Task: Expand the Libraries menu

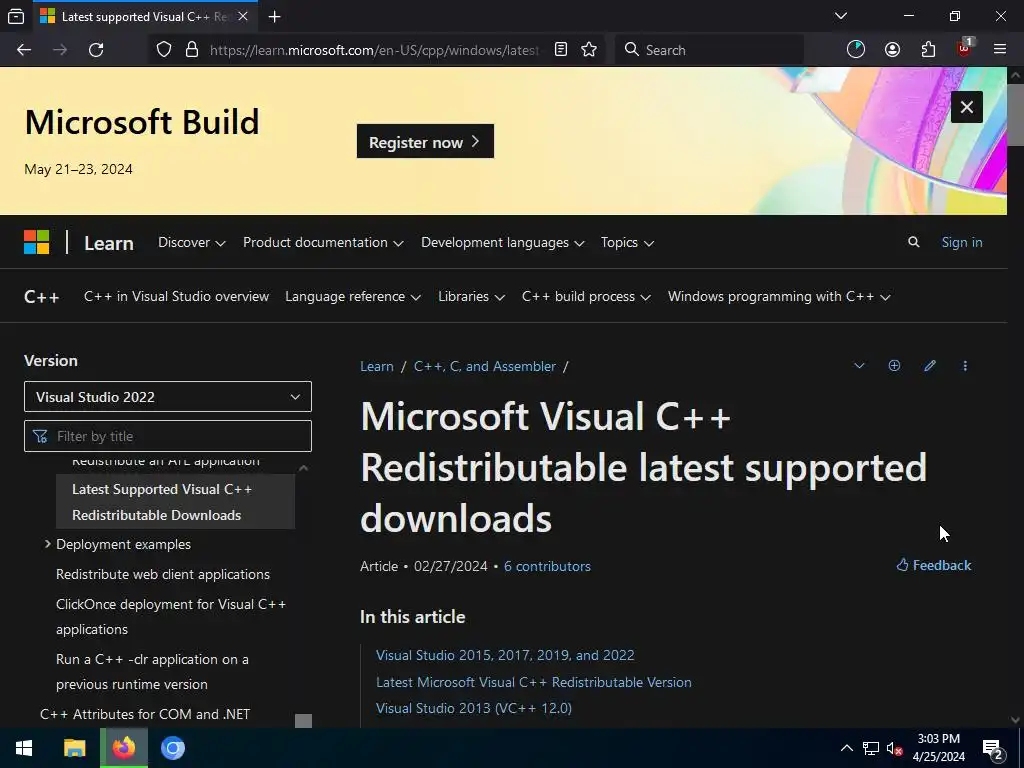Action: point(472,296)
